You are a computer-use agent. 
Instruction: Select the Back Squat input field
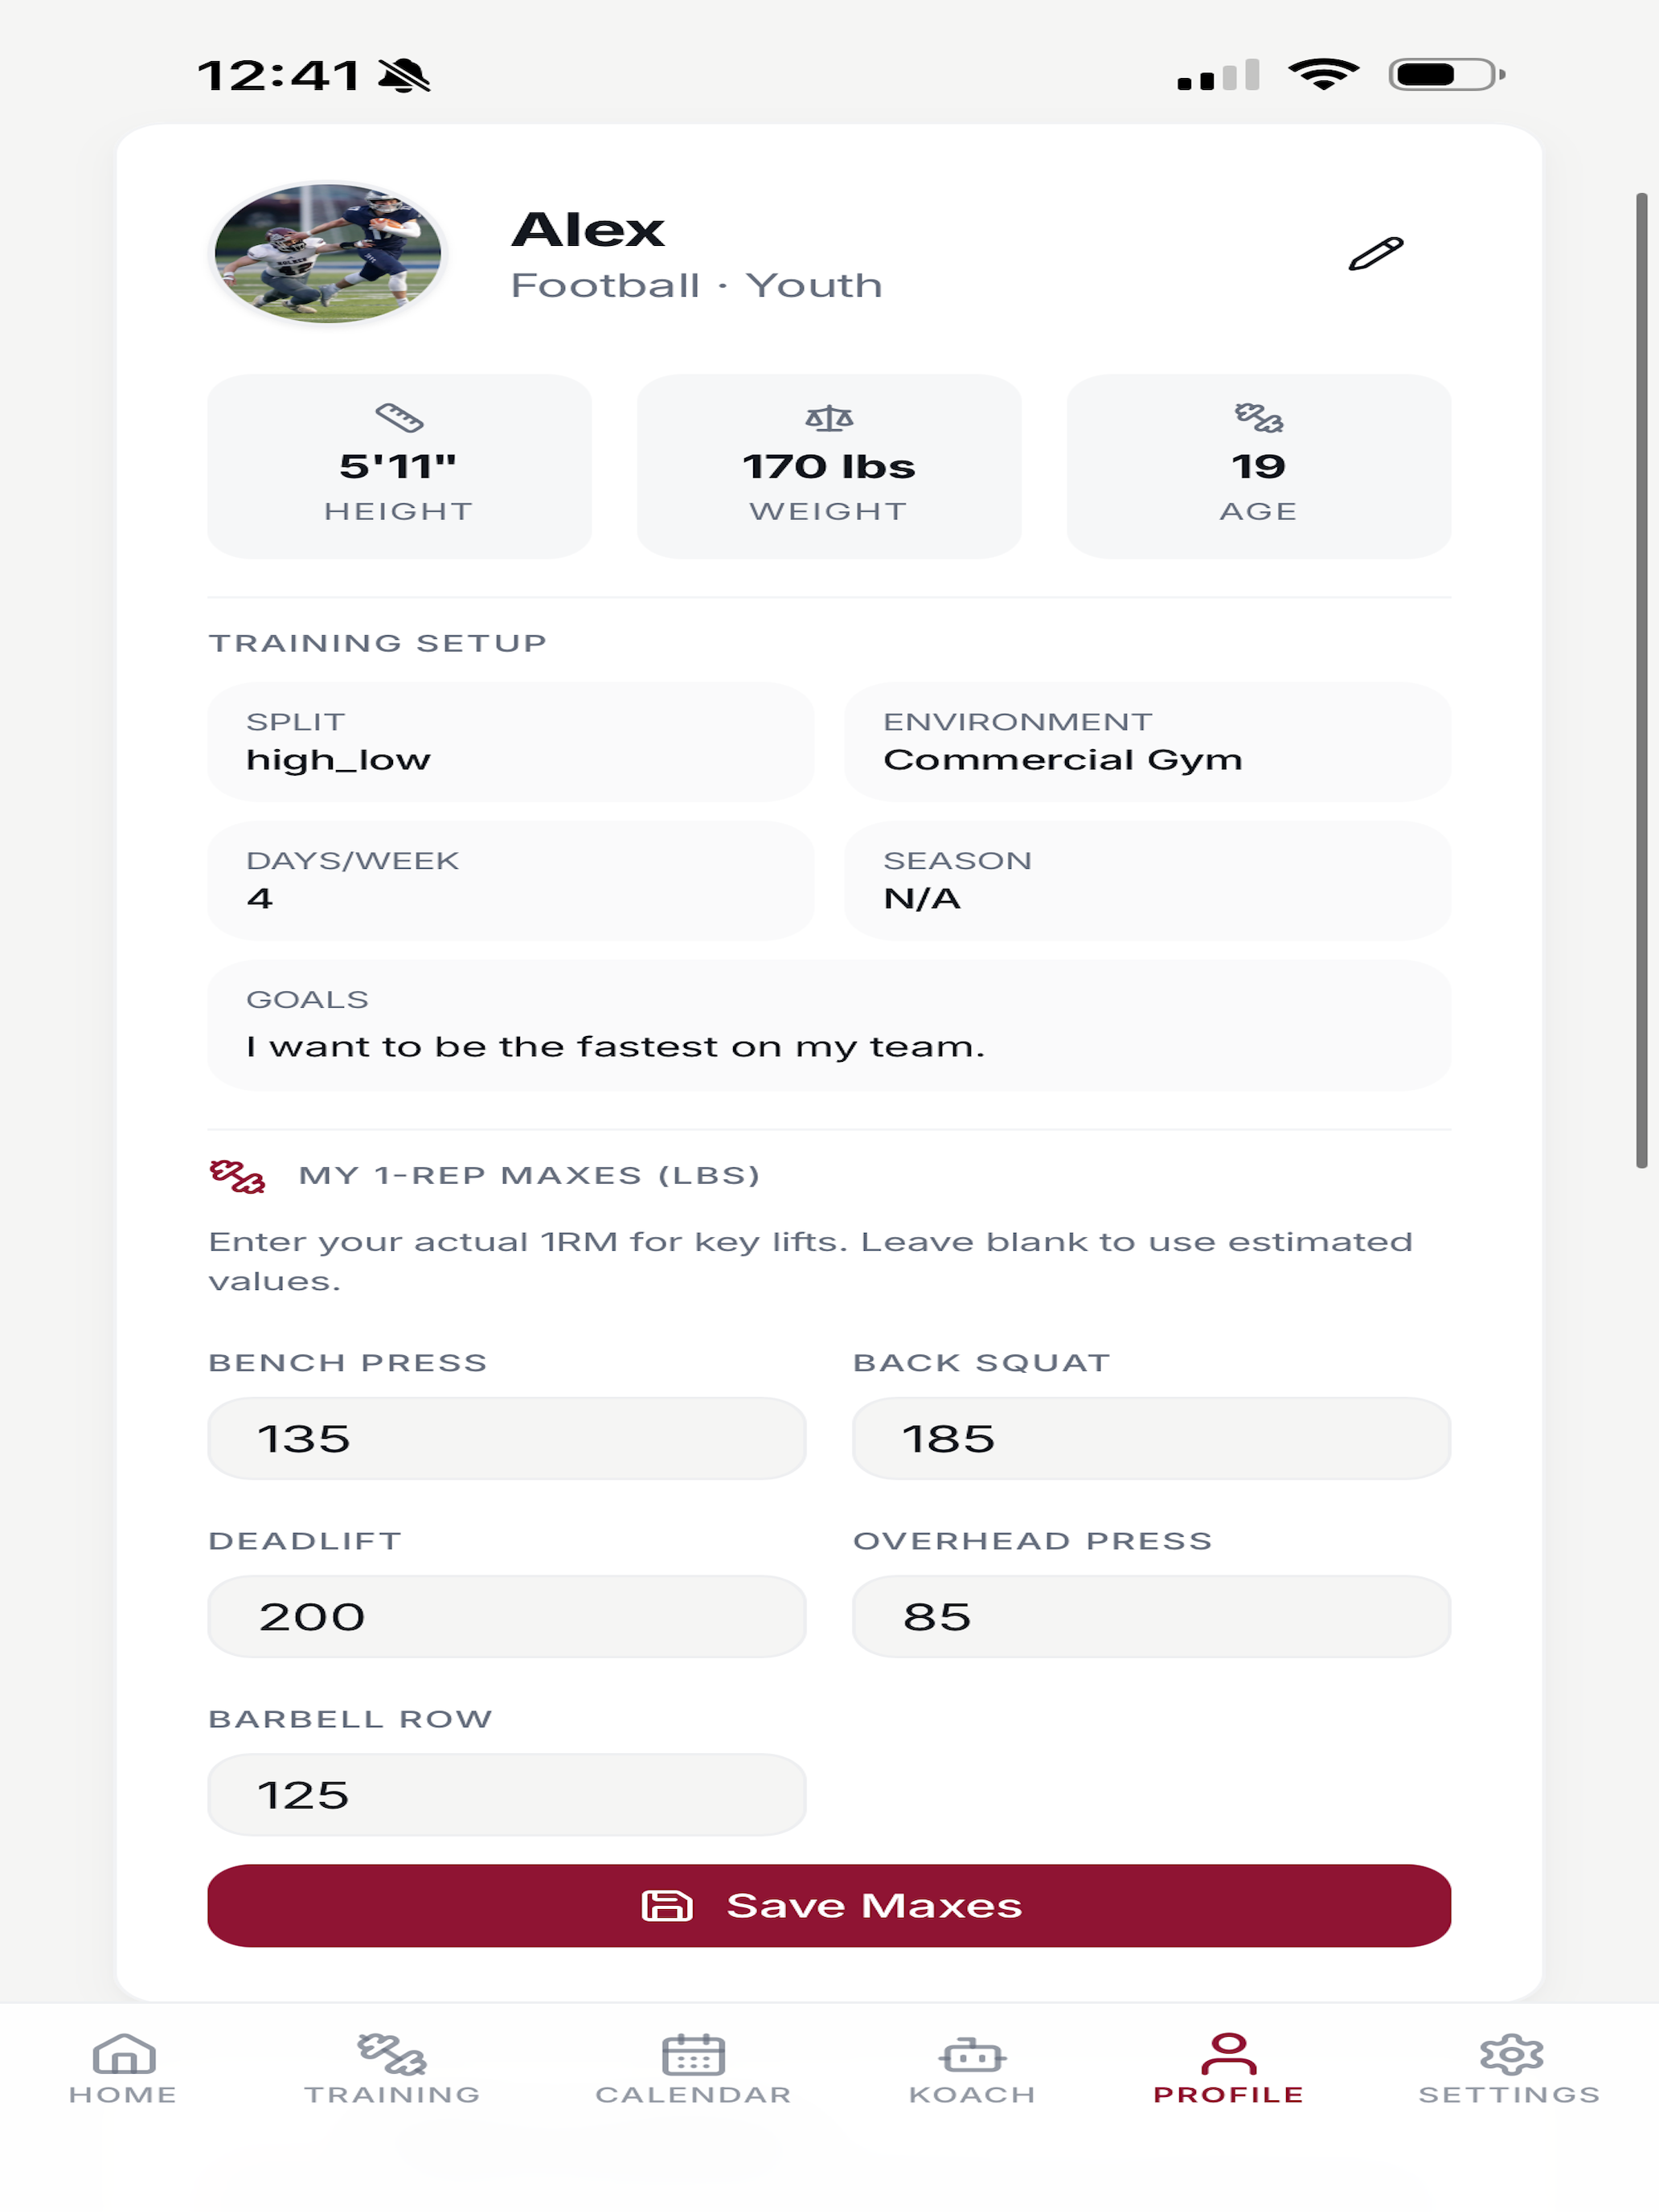(1151, 1438)
